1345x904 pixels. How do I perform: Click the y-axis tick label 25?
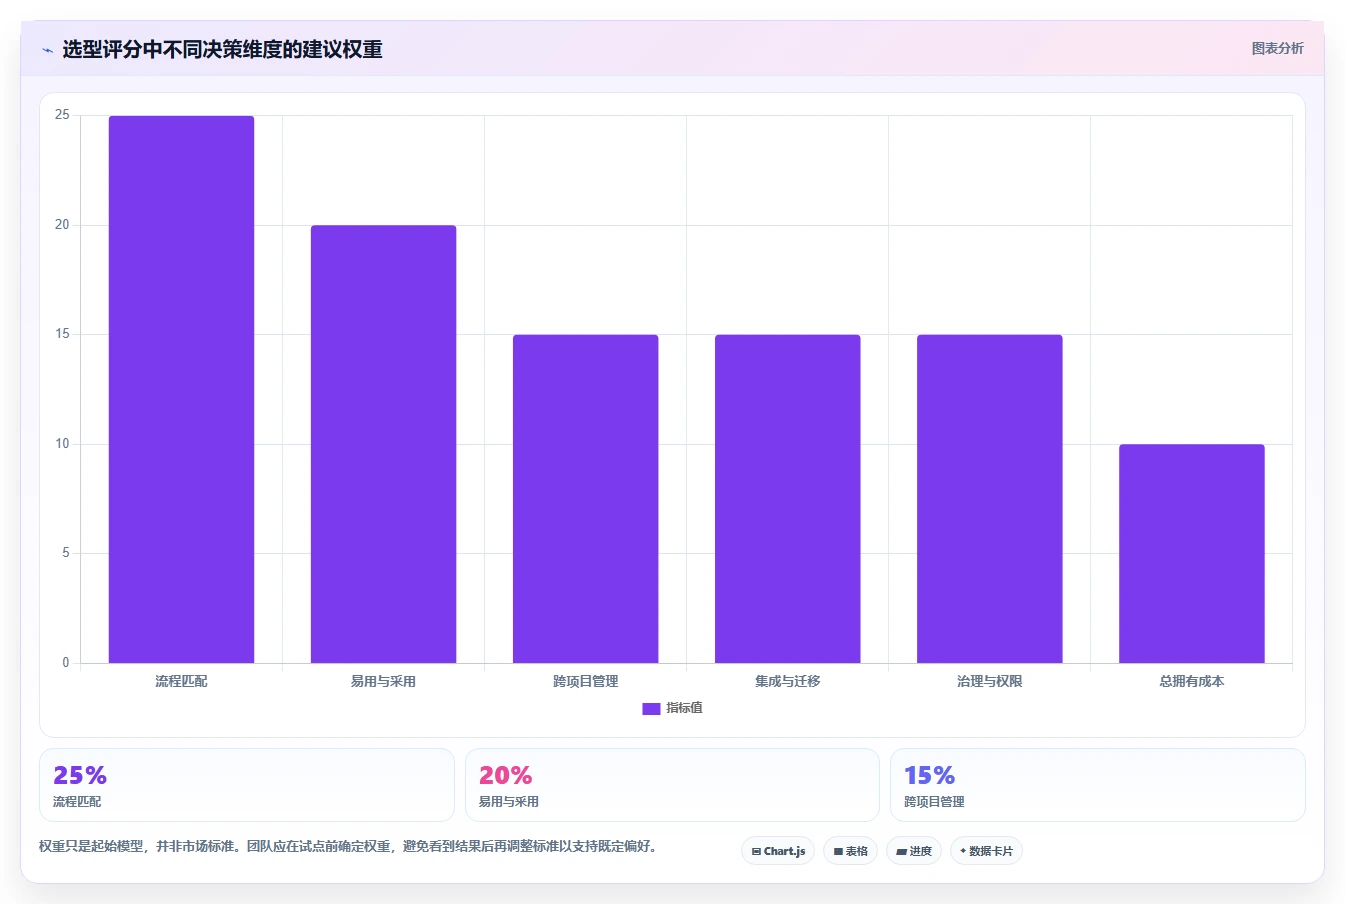point(62,115)
